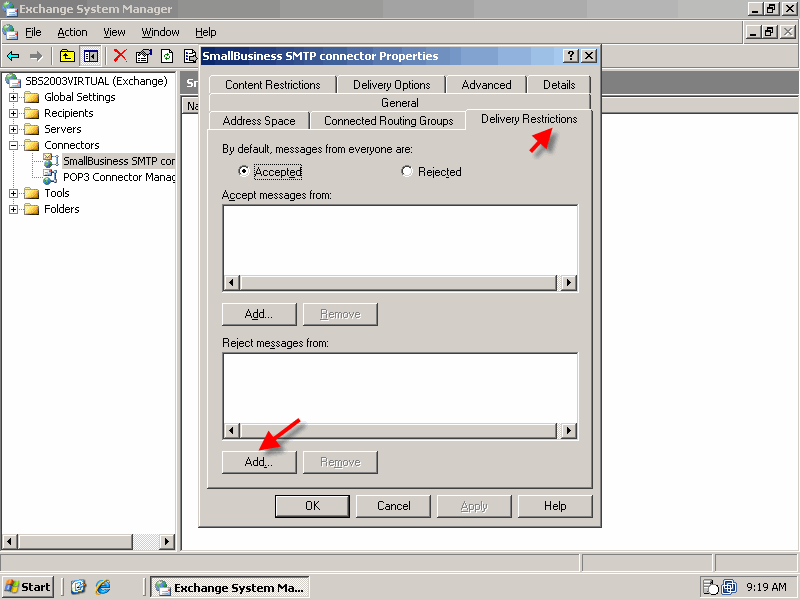Select the Accepted radio button

pos(243,171)
